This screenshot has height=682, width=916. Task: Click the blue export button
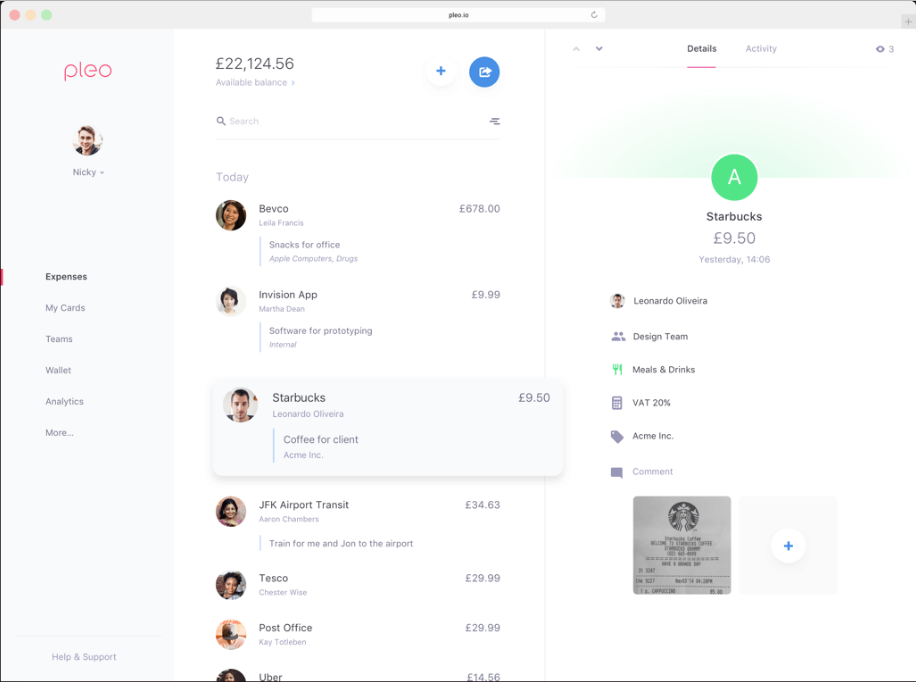click(x=484, y=72)
